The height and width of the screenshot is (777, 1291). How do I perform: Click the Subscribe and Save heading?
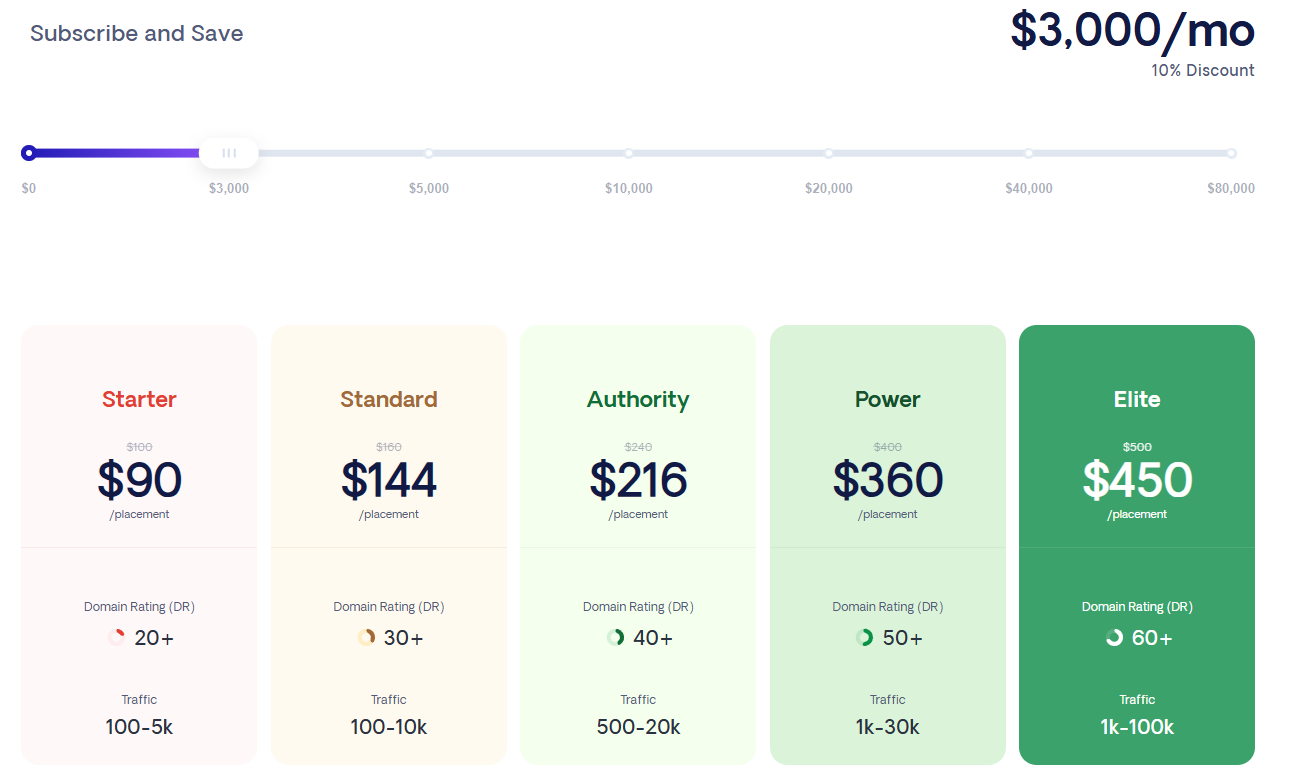click(136, 33)
